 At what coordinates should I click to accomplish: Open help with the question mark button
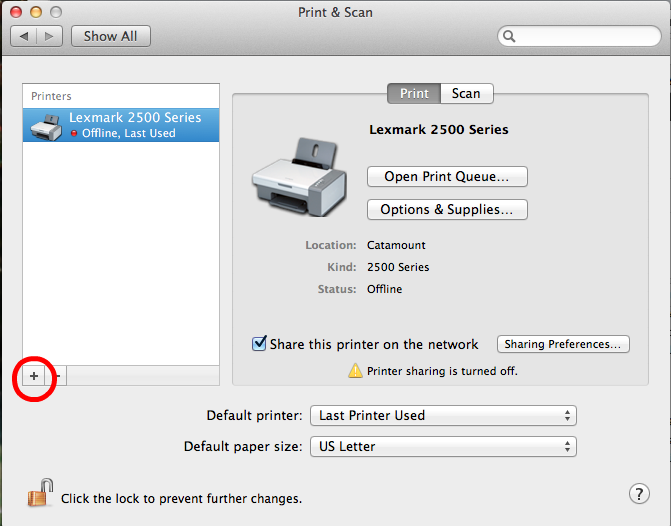[x=639, y=494]
